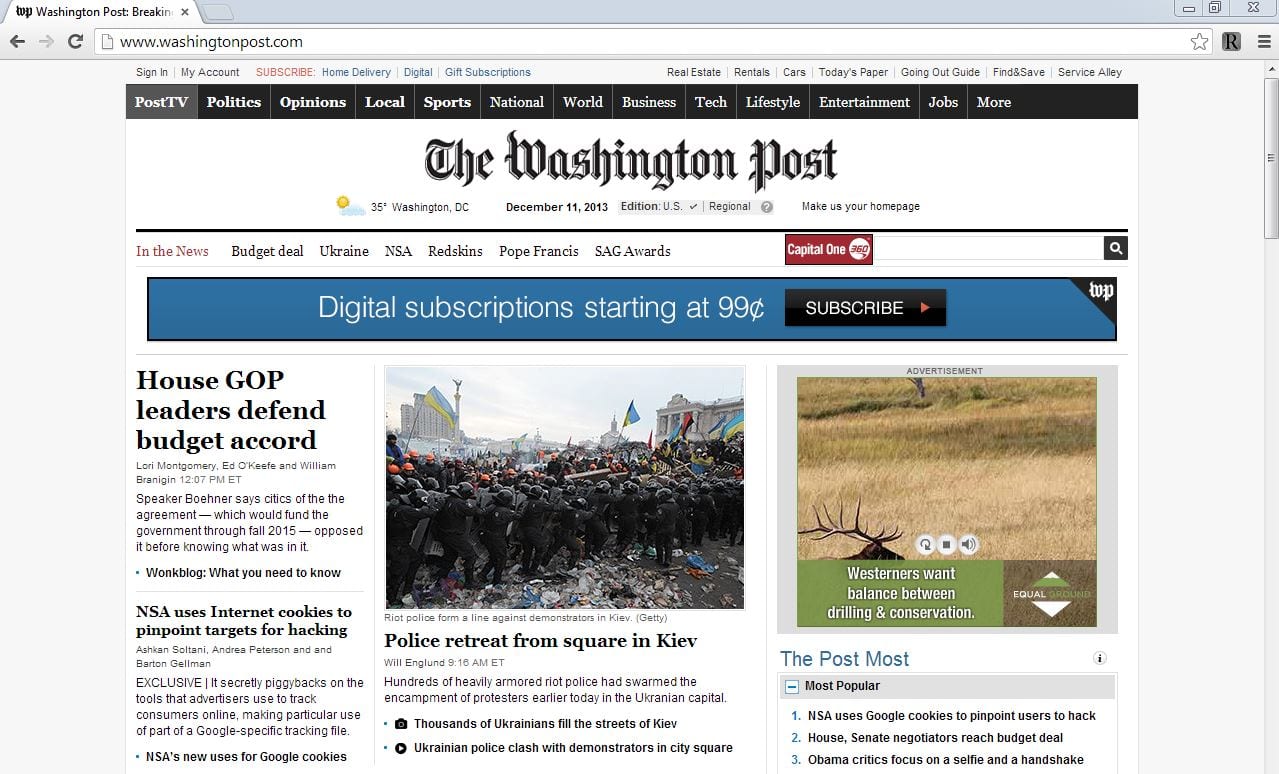This screenshot has width=1279, height=774.
Task: Expand the More navigation menu
Action: pyautogui.click(x=993, y=102)
